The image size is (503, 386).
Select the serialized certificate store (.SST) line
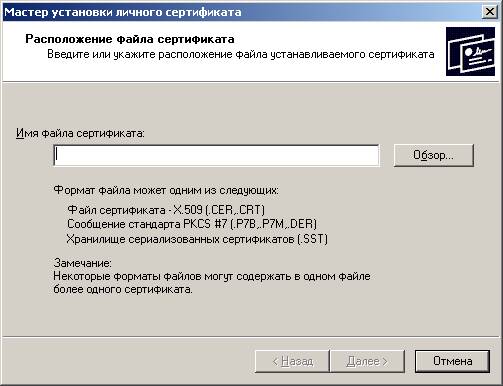197,239
